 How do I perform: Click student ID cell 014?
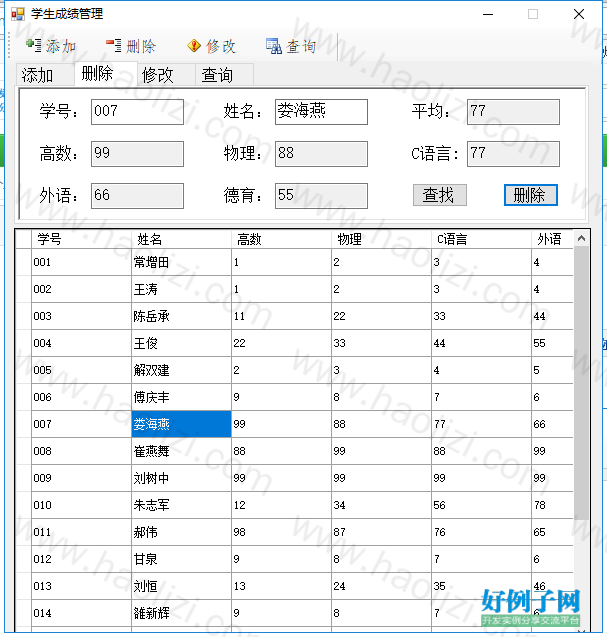81,613
